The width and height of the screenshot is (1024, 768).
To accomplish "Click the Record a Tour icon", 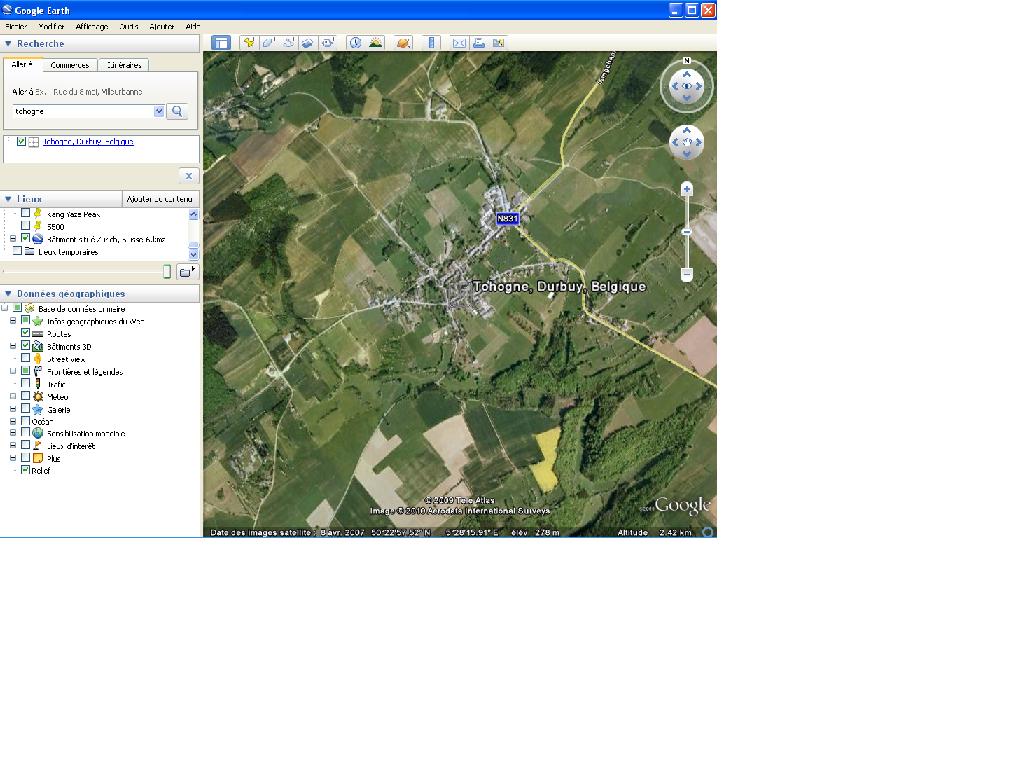I will (327, 43).
